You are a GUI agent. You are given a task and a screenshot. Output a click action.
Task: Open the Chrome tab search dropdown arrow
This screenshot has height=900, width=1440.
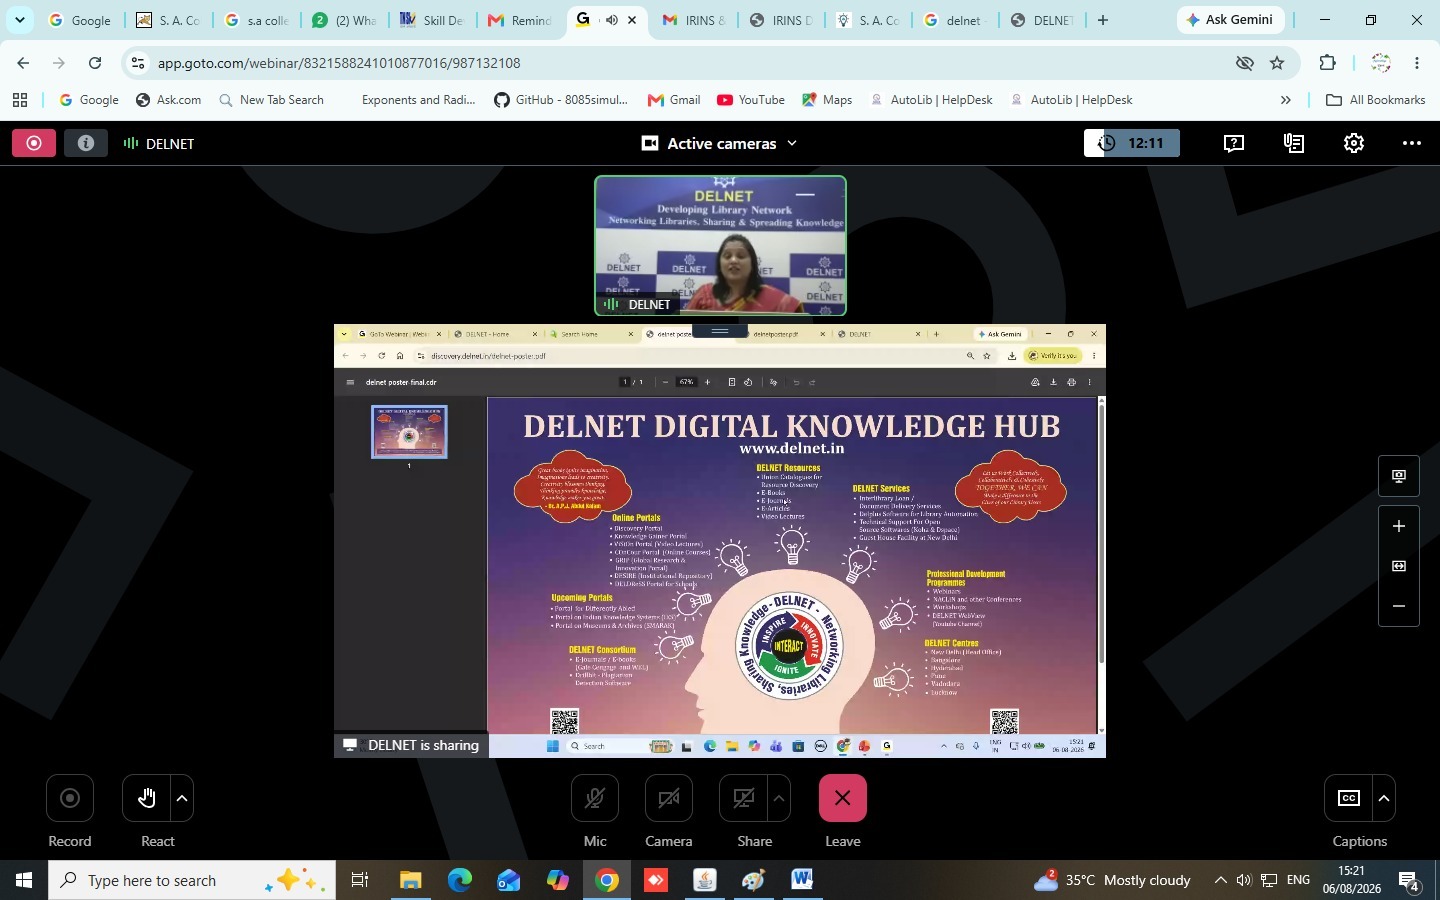coord(19,20)
